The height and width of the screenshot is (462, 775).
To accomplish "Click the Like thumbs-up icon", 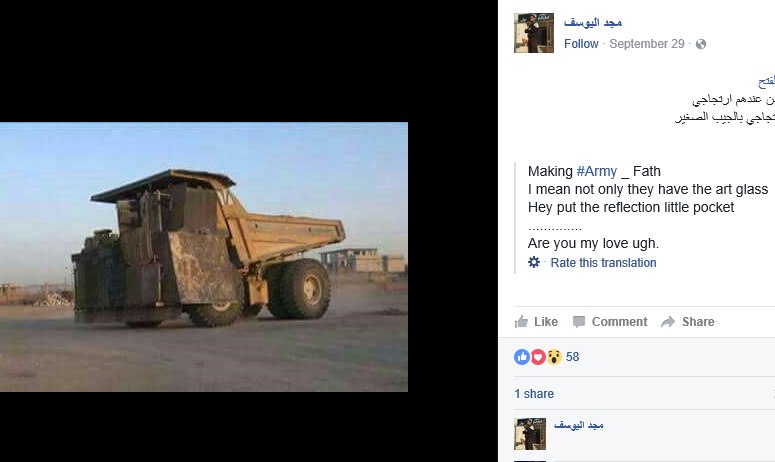I will (x=521, y=322).
